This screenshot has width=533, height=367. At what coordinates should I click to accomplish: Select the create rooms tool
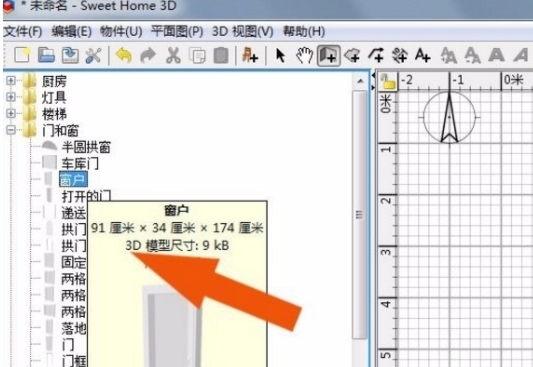click(x=352, y=55)
